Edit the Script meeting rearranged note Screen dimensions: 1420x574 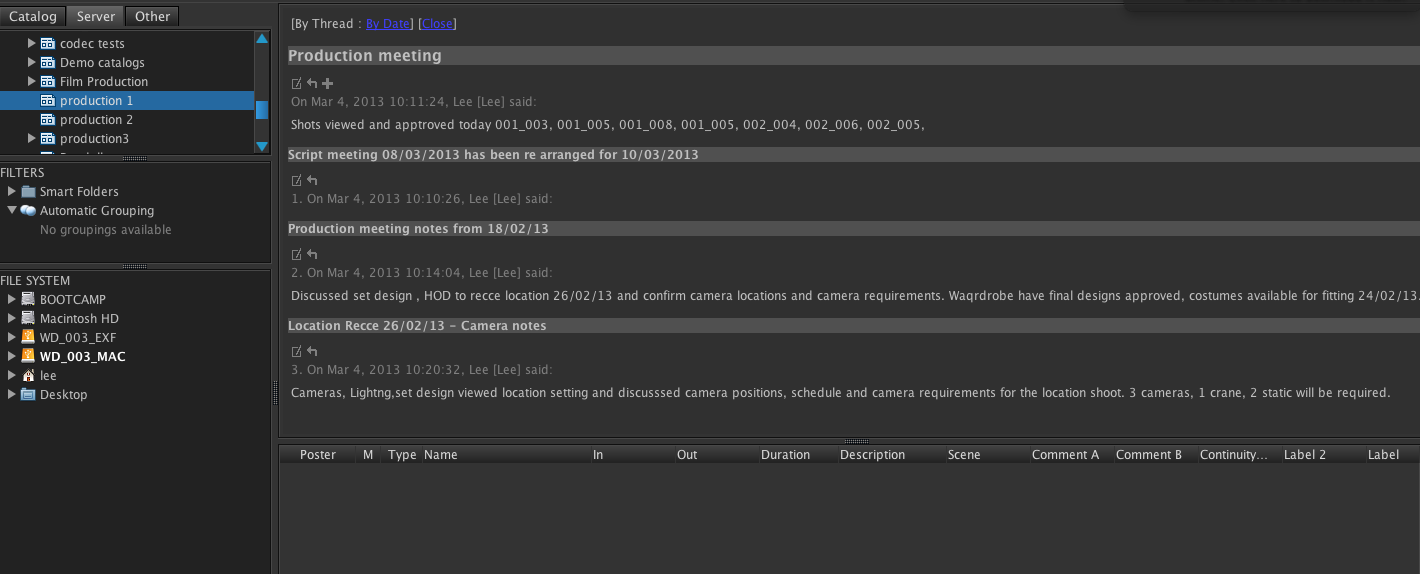(x=296, y=181)
